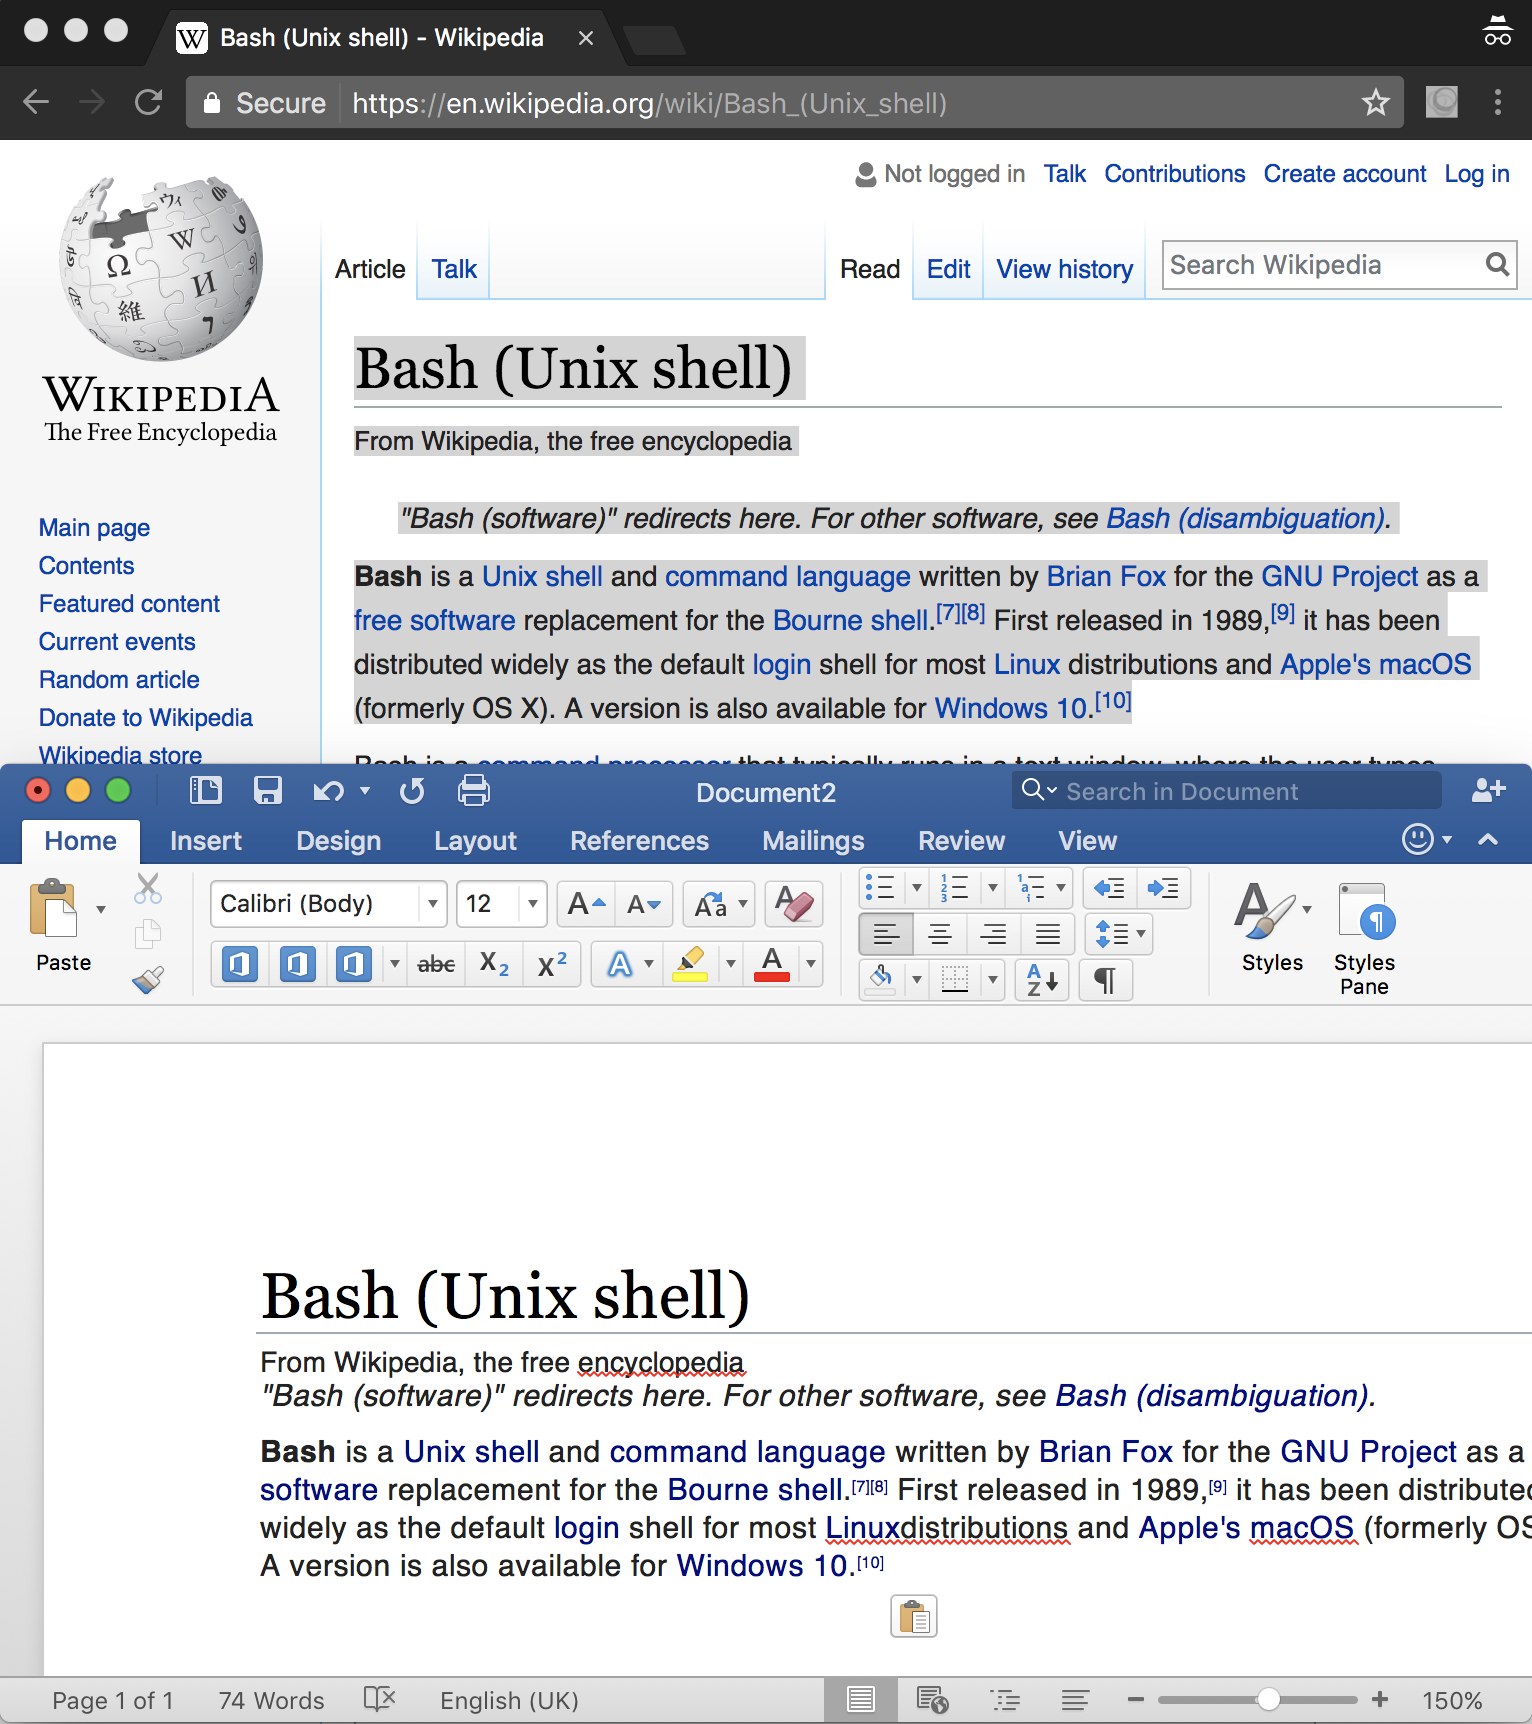Open the Styles gallery icon

tap(1265, 910)
